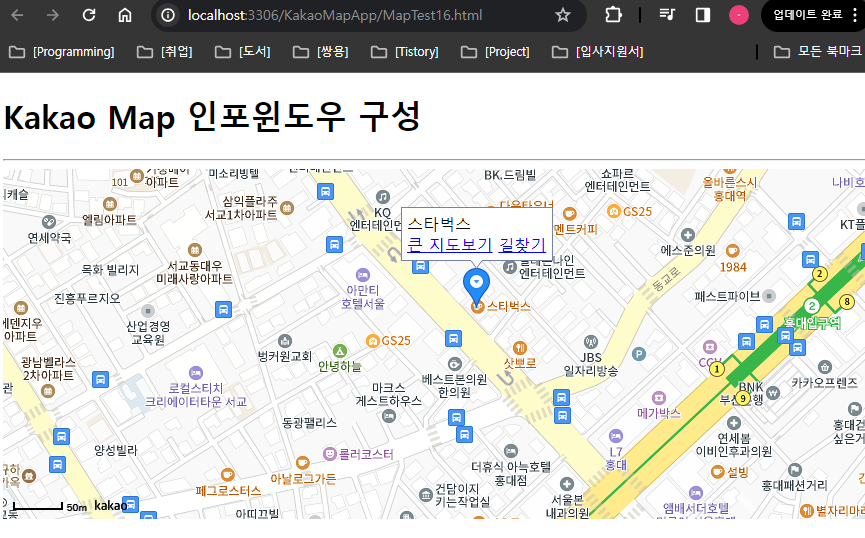This screenshot has width=865, height=538.
Task: View site information icon in address bar
Action: pos(168,15)
